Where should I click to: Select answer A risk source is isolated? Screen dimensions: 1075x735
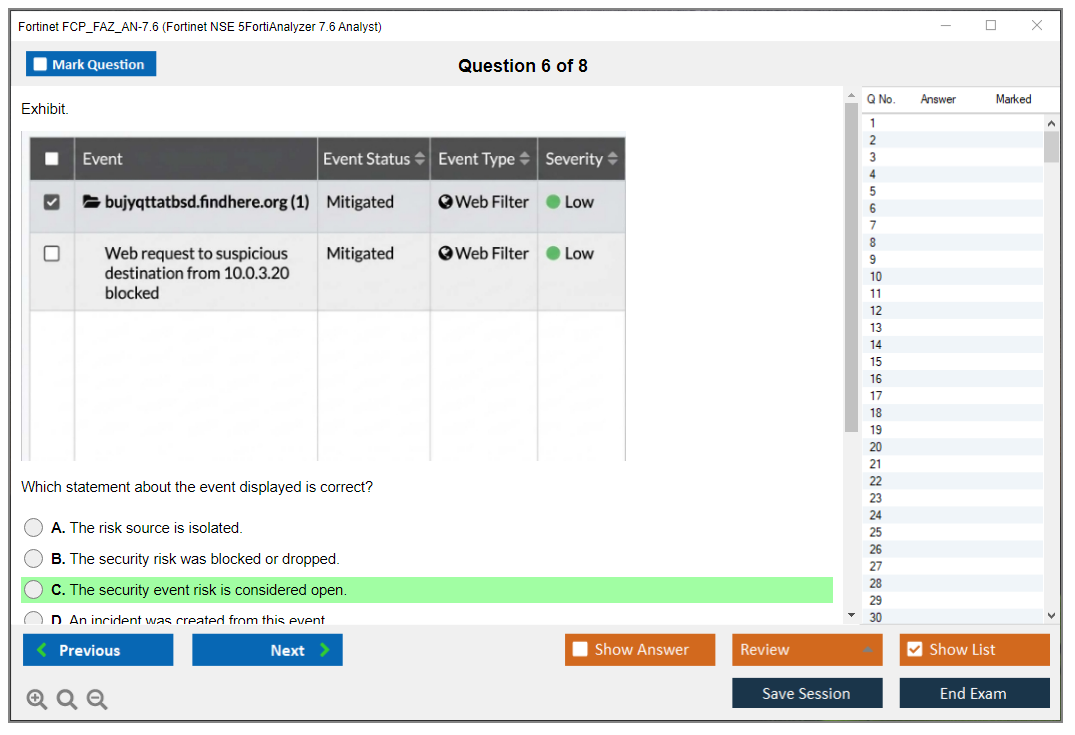point(34,527)
